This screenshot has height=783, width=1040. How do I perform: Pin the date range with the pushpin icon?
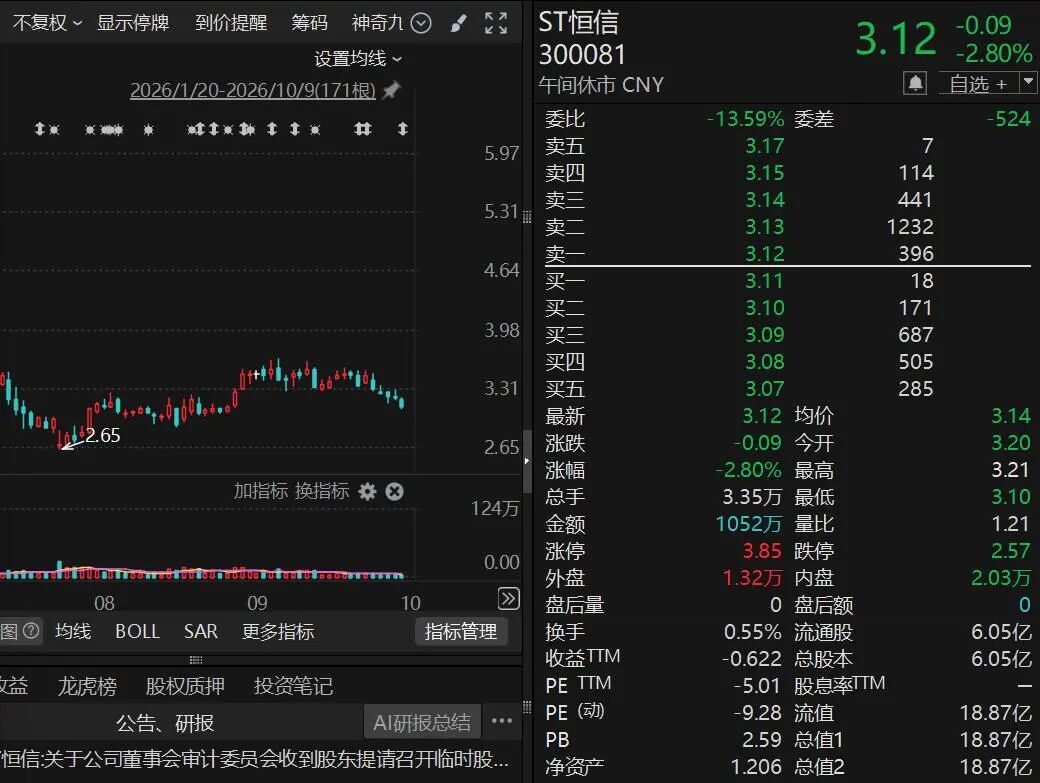[x=391, y=90]
